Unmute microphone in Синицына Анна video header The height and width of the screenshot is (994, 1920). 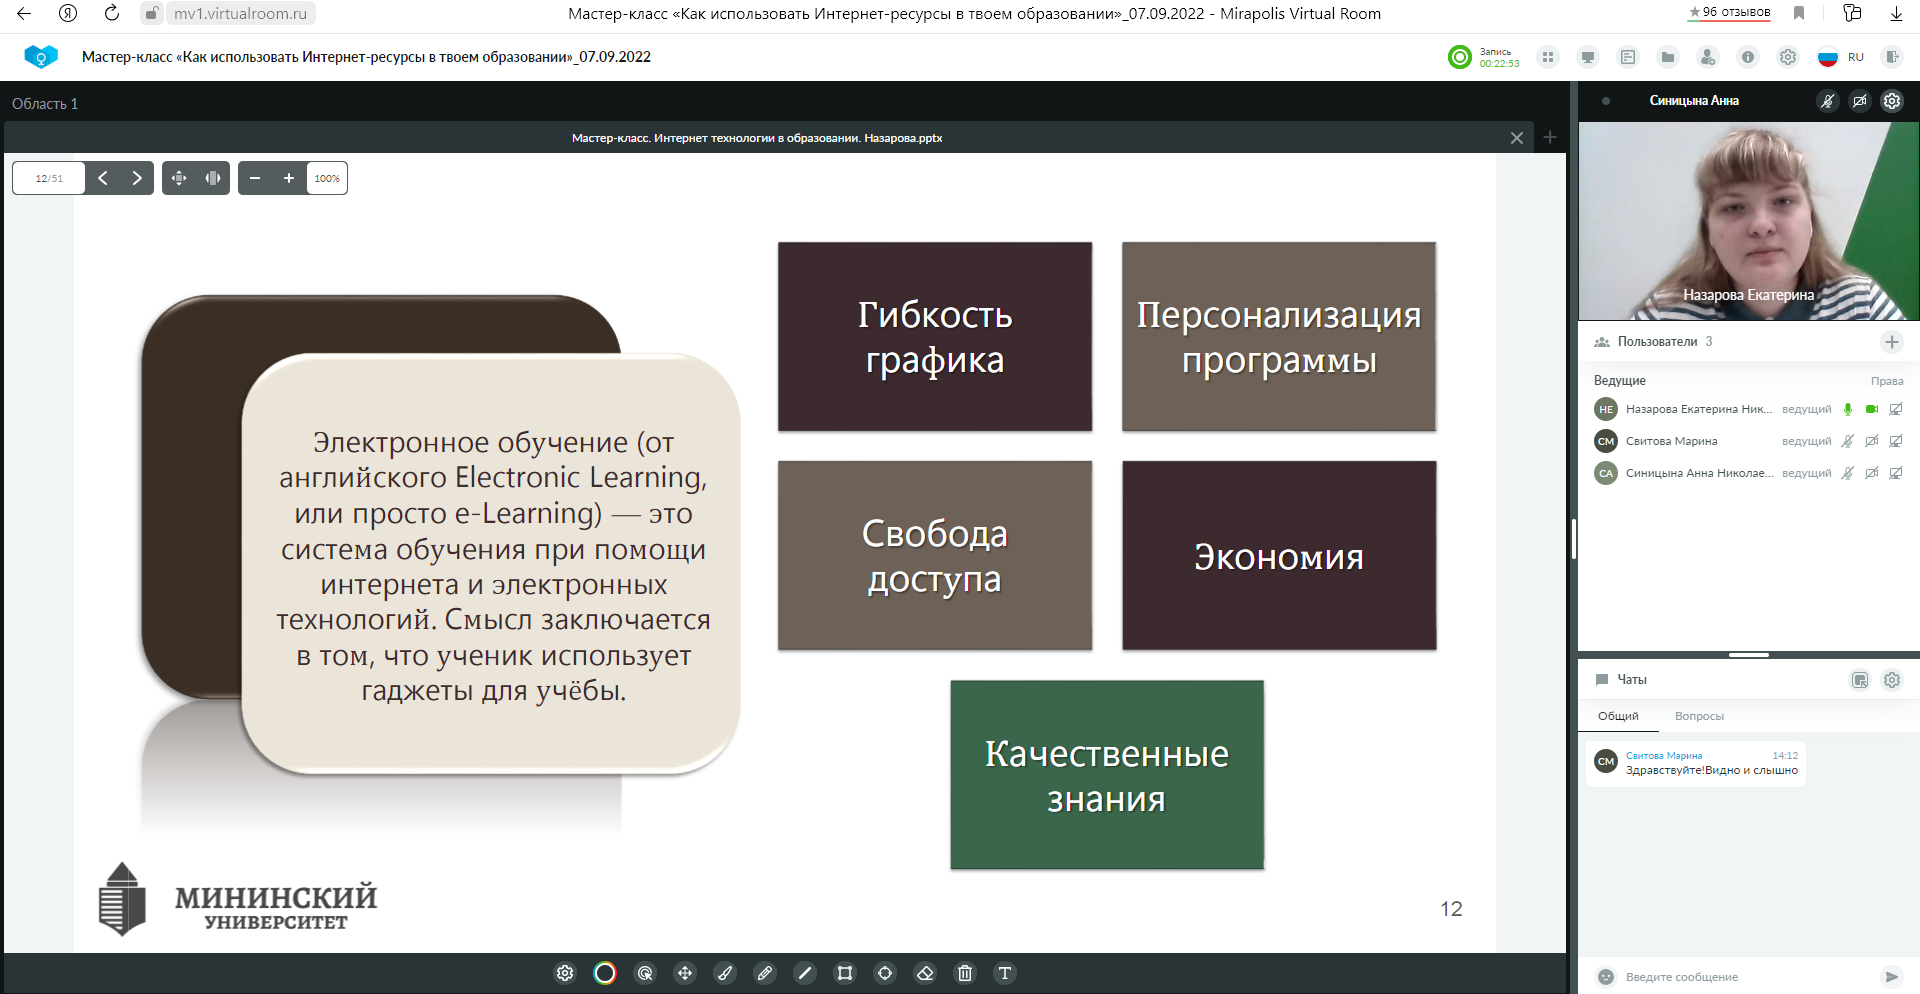click(x=1827, y=101)
